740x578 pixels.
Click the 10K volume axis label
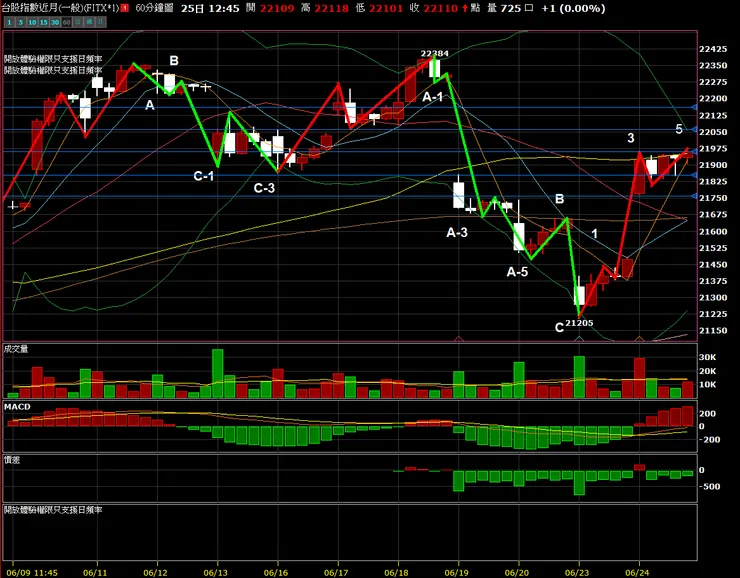[x=707, y=385]
